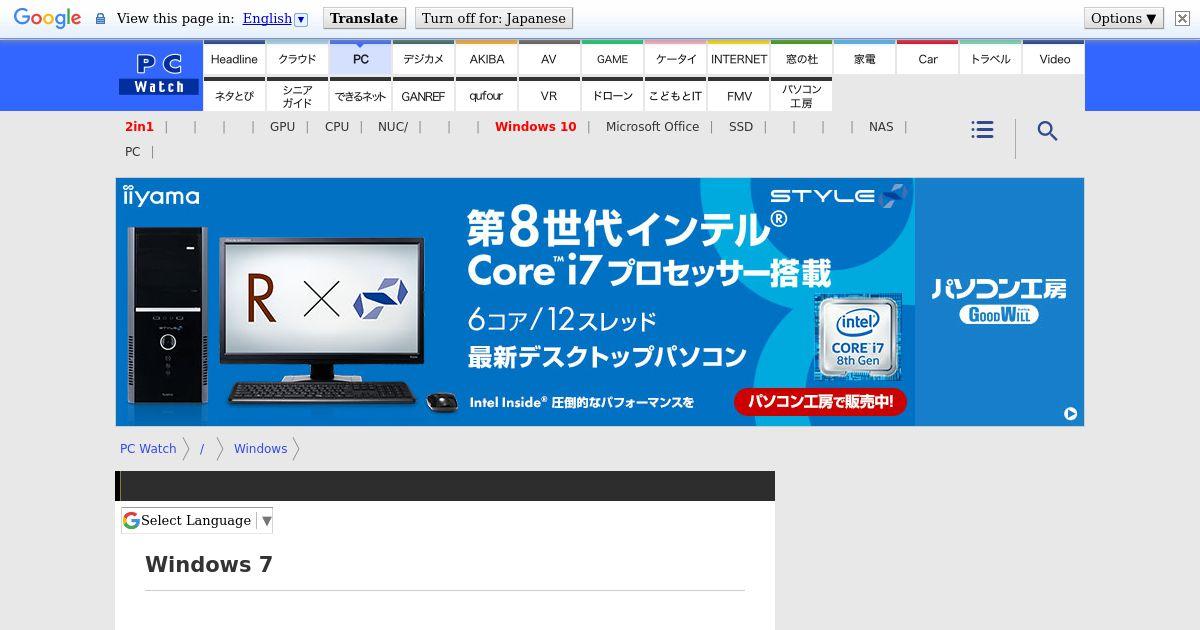Select the PC tab

click(360, 59)
